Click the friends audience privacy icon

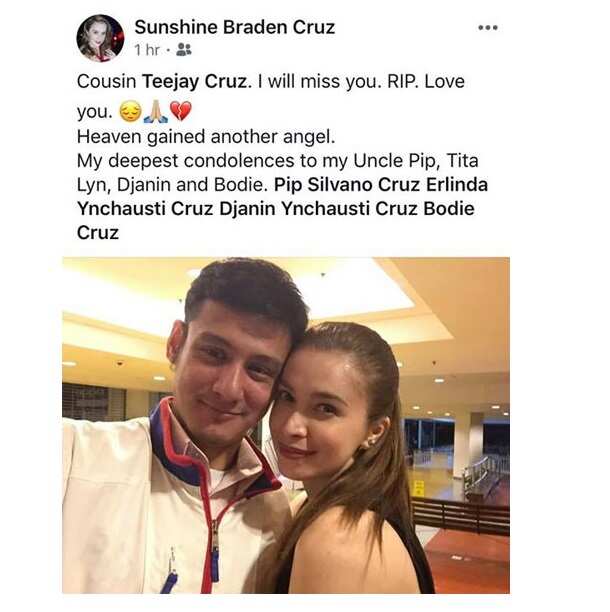pyautogui.click(x=184, y=50)
